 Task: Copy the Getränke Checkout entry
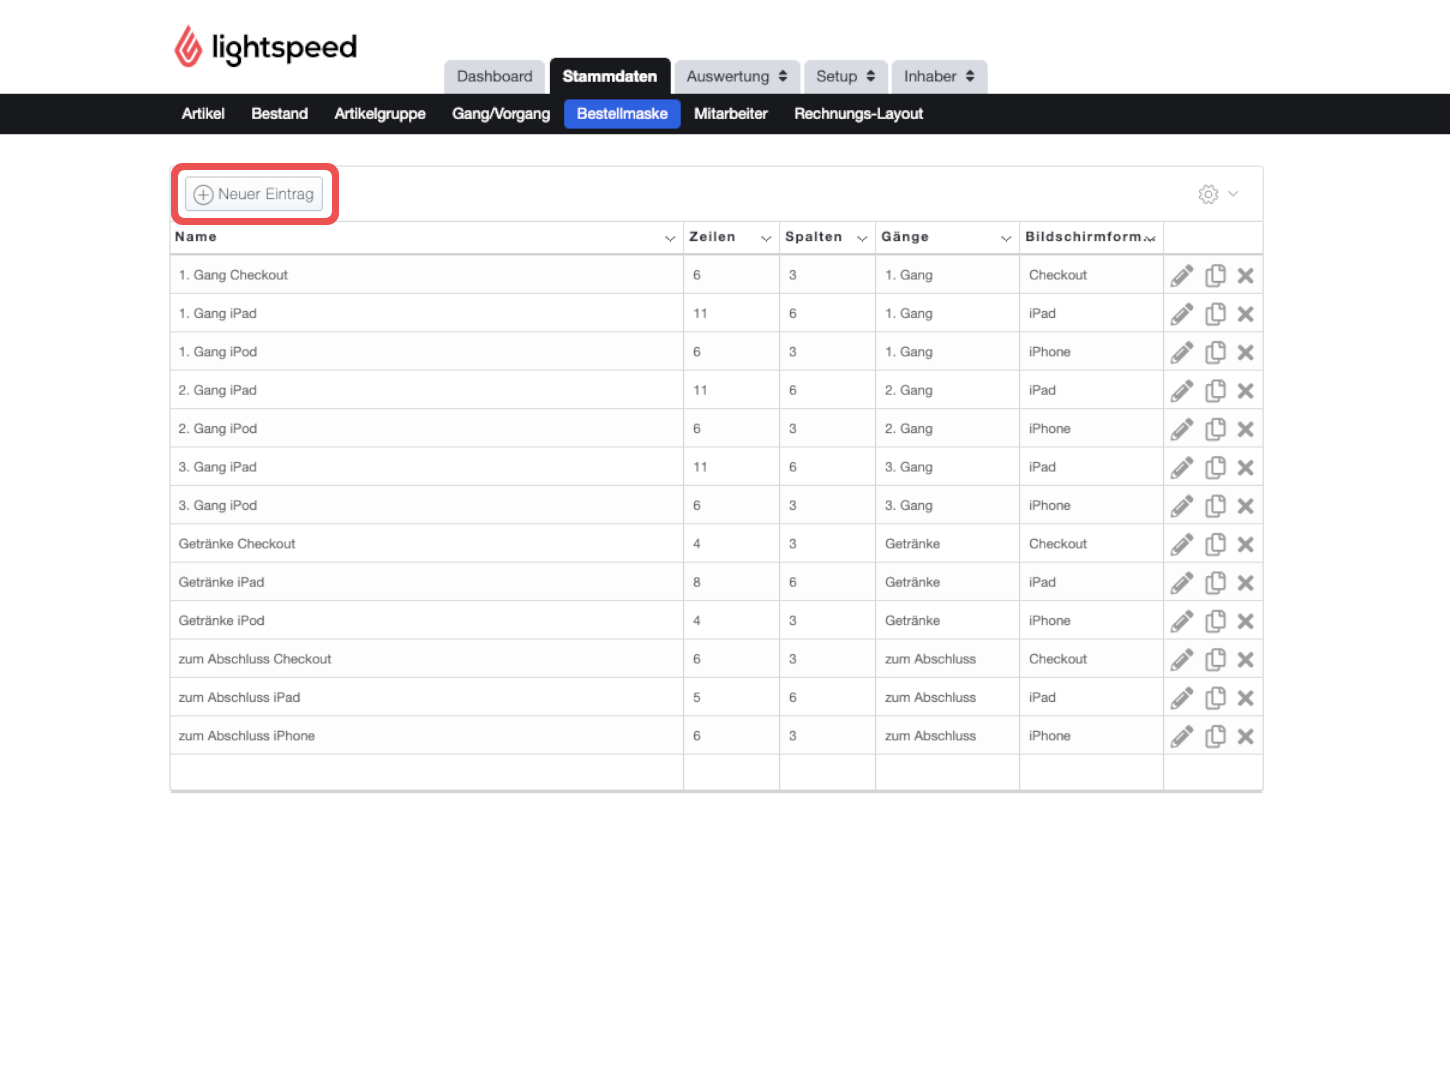(1215, 544)
